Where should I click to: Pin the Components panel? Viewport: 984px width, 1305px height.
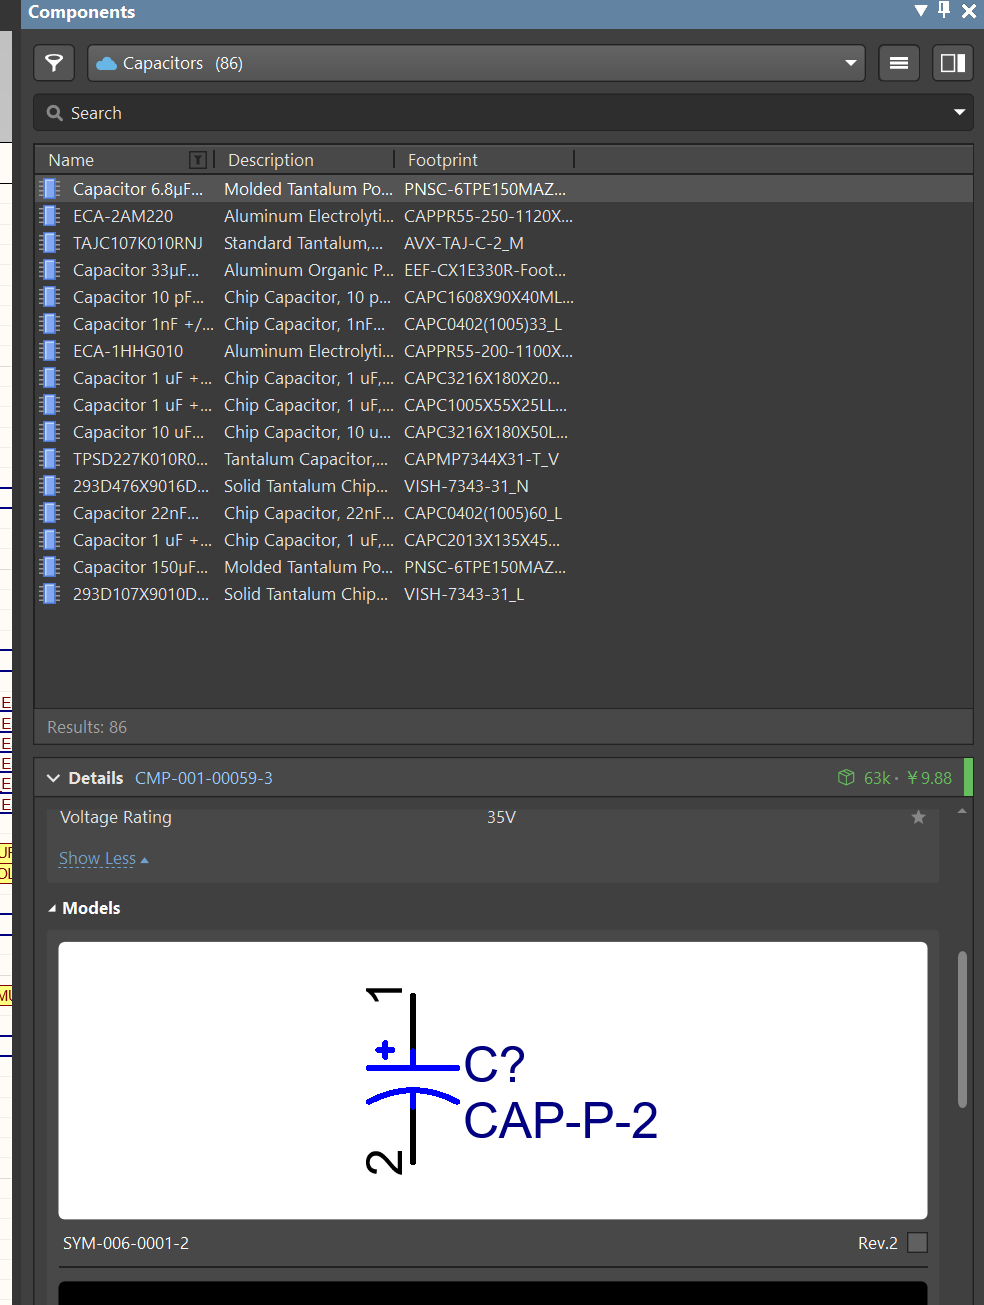(944, 11)
